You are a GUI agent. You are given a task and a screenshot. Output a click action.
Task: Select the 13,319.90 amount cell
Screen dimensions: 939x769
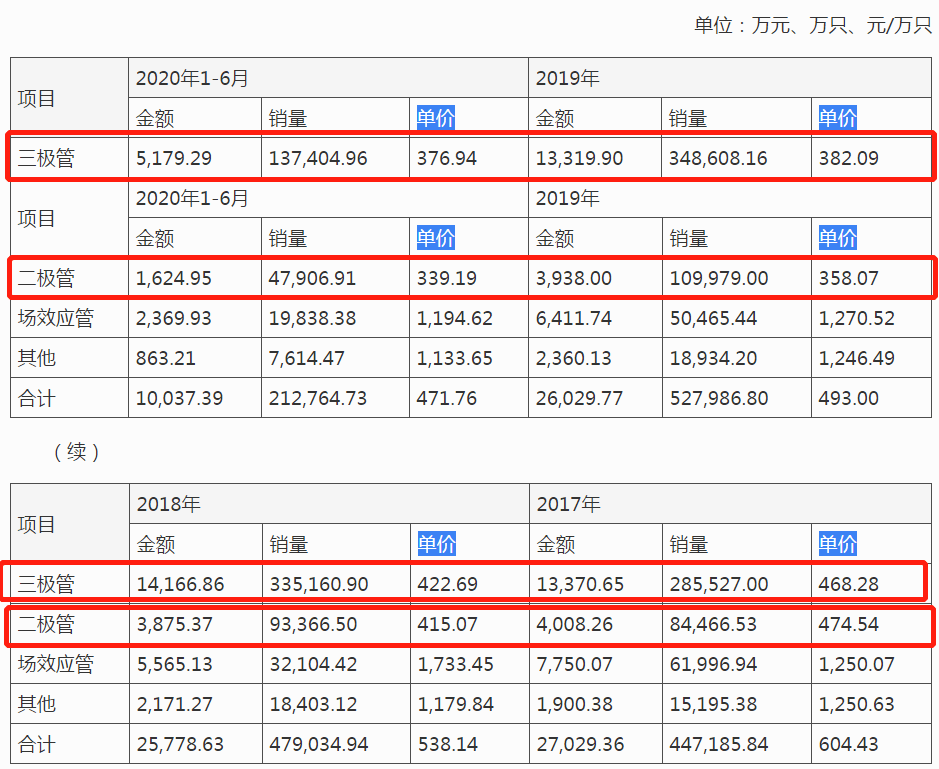[x=579, y=158]
